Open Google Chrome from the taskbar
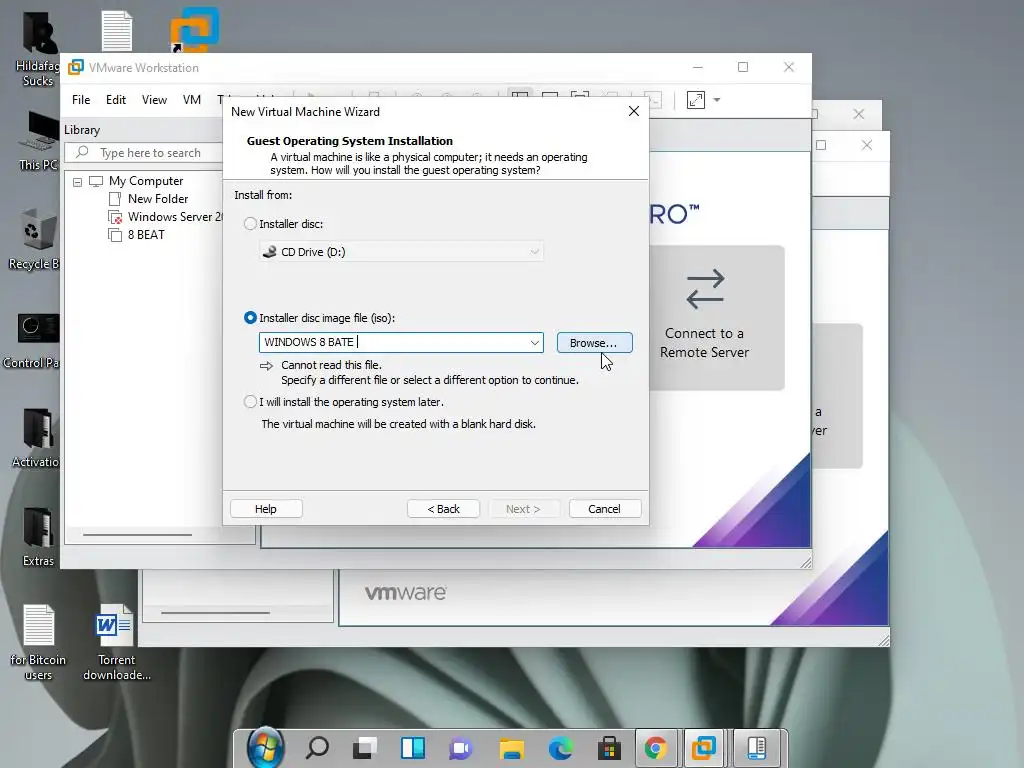The image size is (1024, 768). point(656,748)
